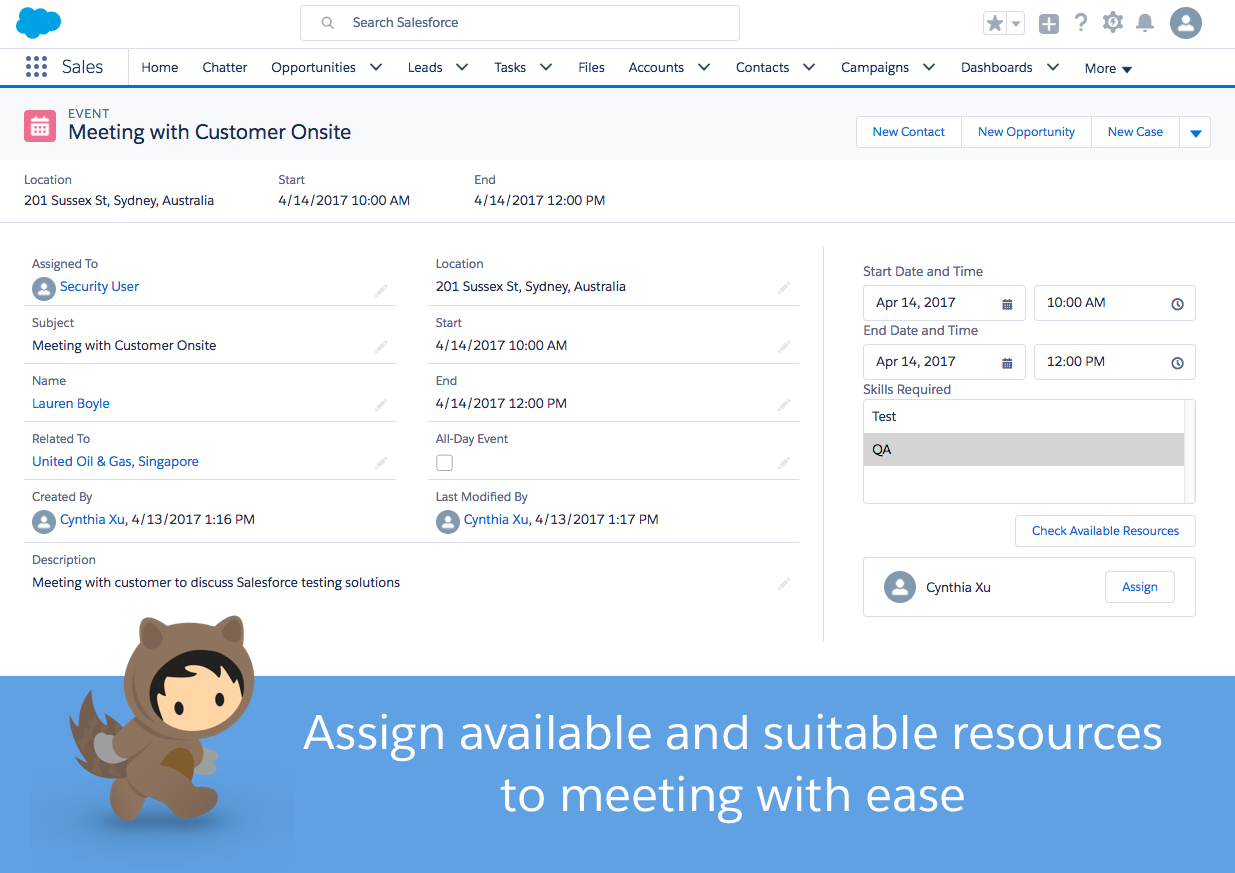
Task: Edit the Description field pencil
Action: coord(784,583)
